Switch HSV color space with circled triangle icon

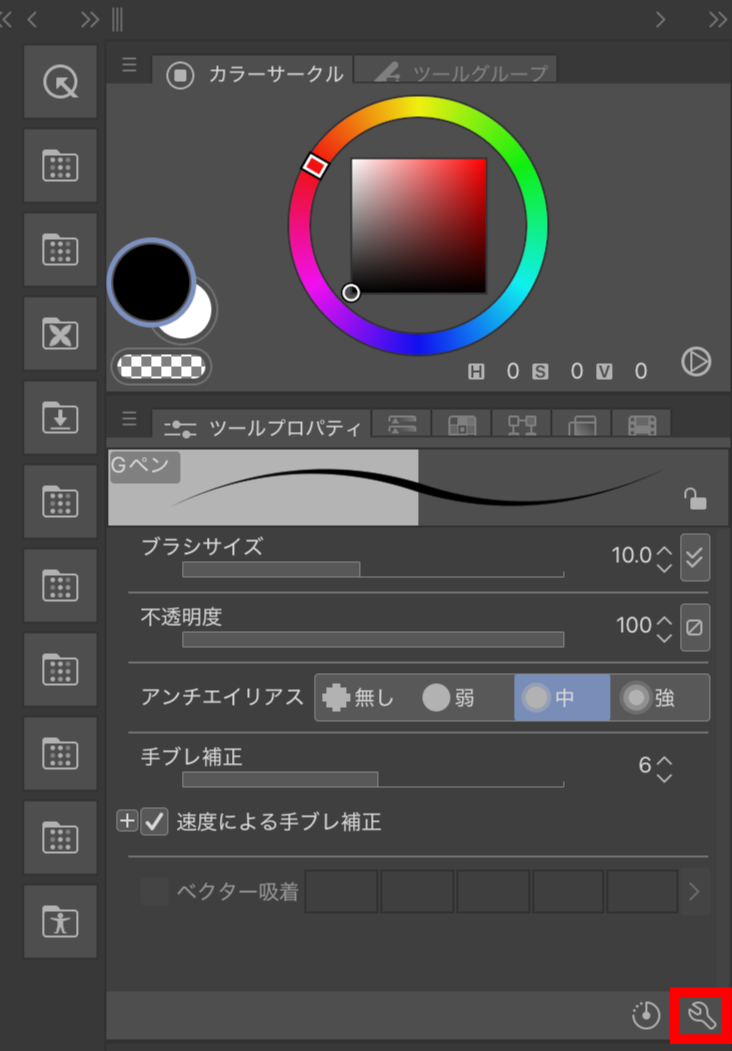[x=696, y=362]
